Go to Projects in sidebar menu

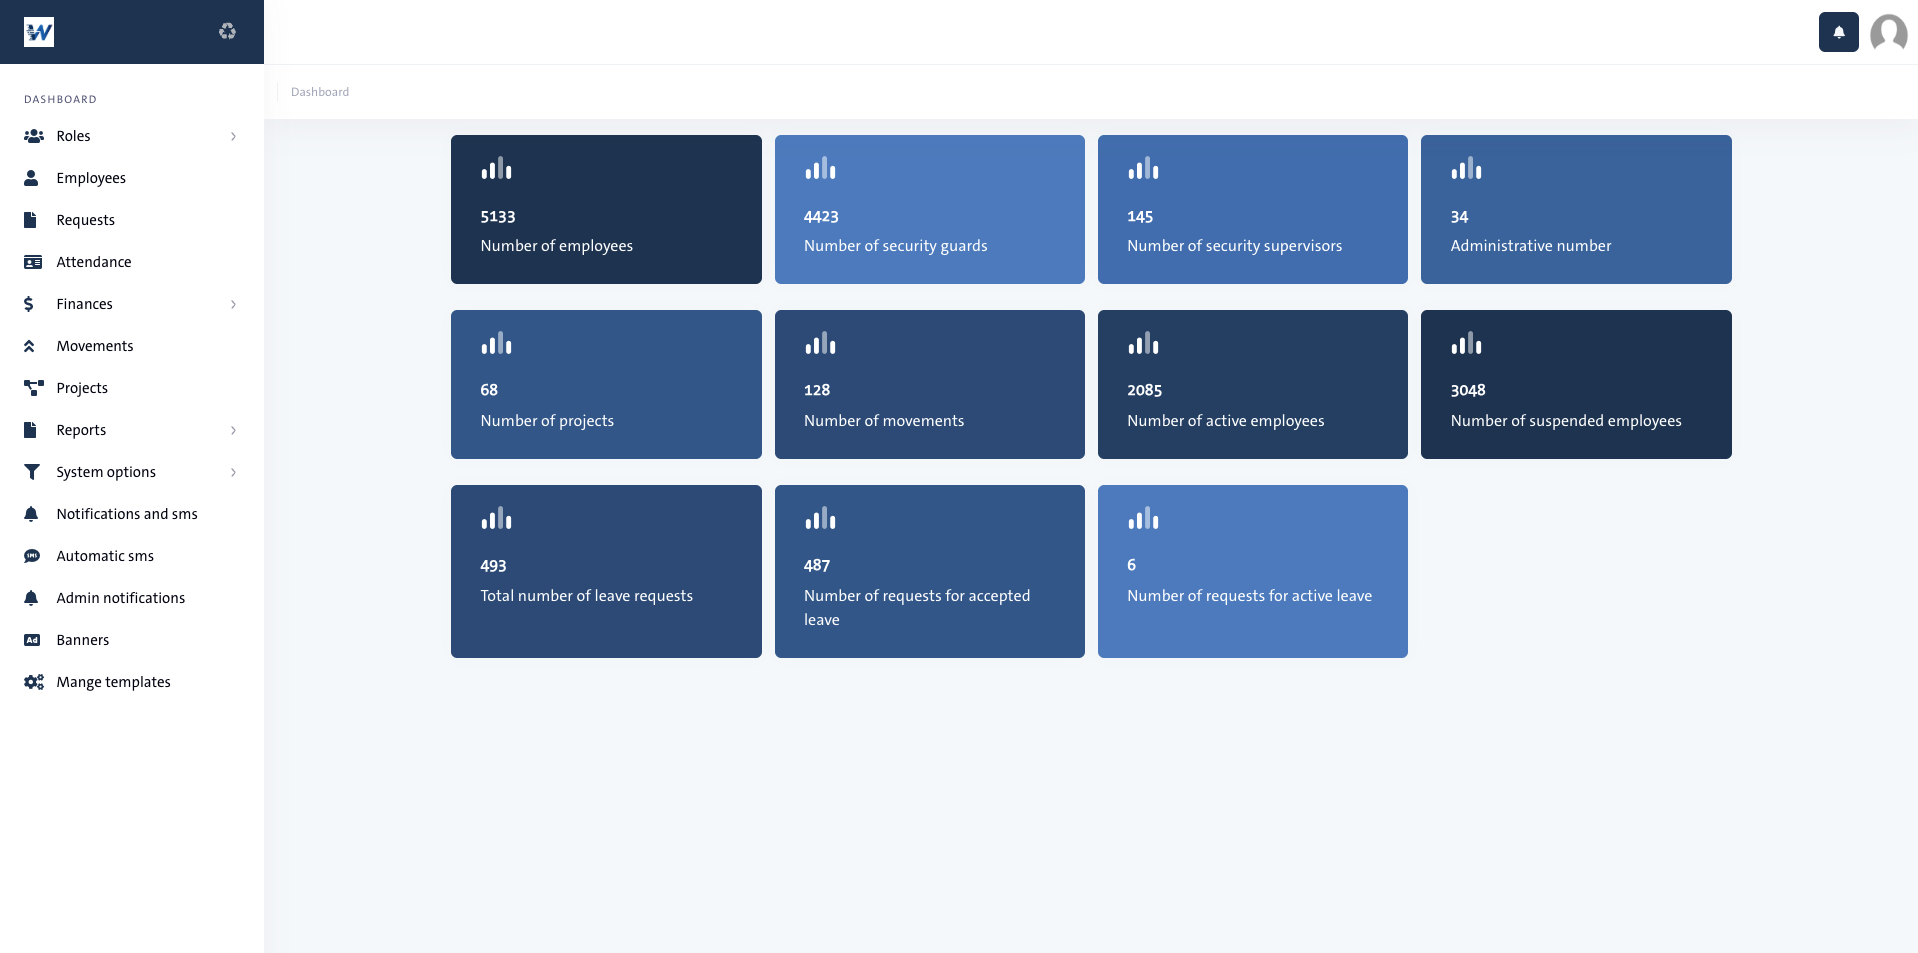tap(82, 388)
